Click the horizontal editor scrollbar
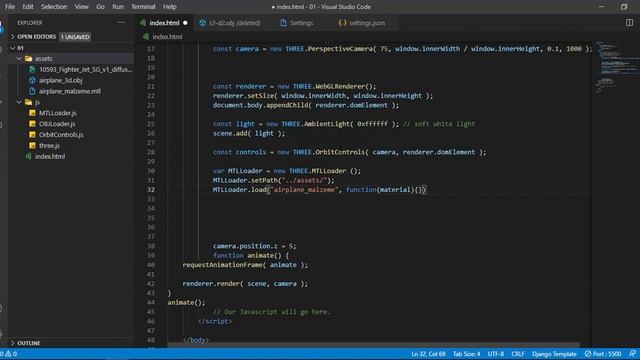Screen dimensions: 640x360 [373, 345]
